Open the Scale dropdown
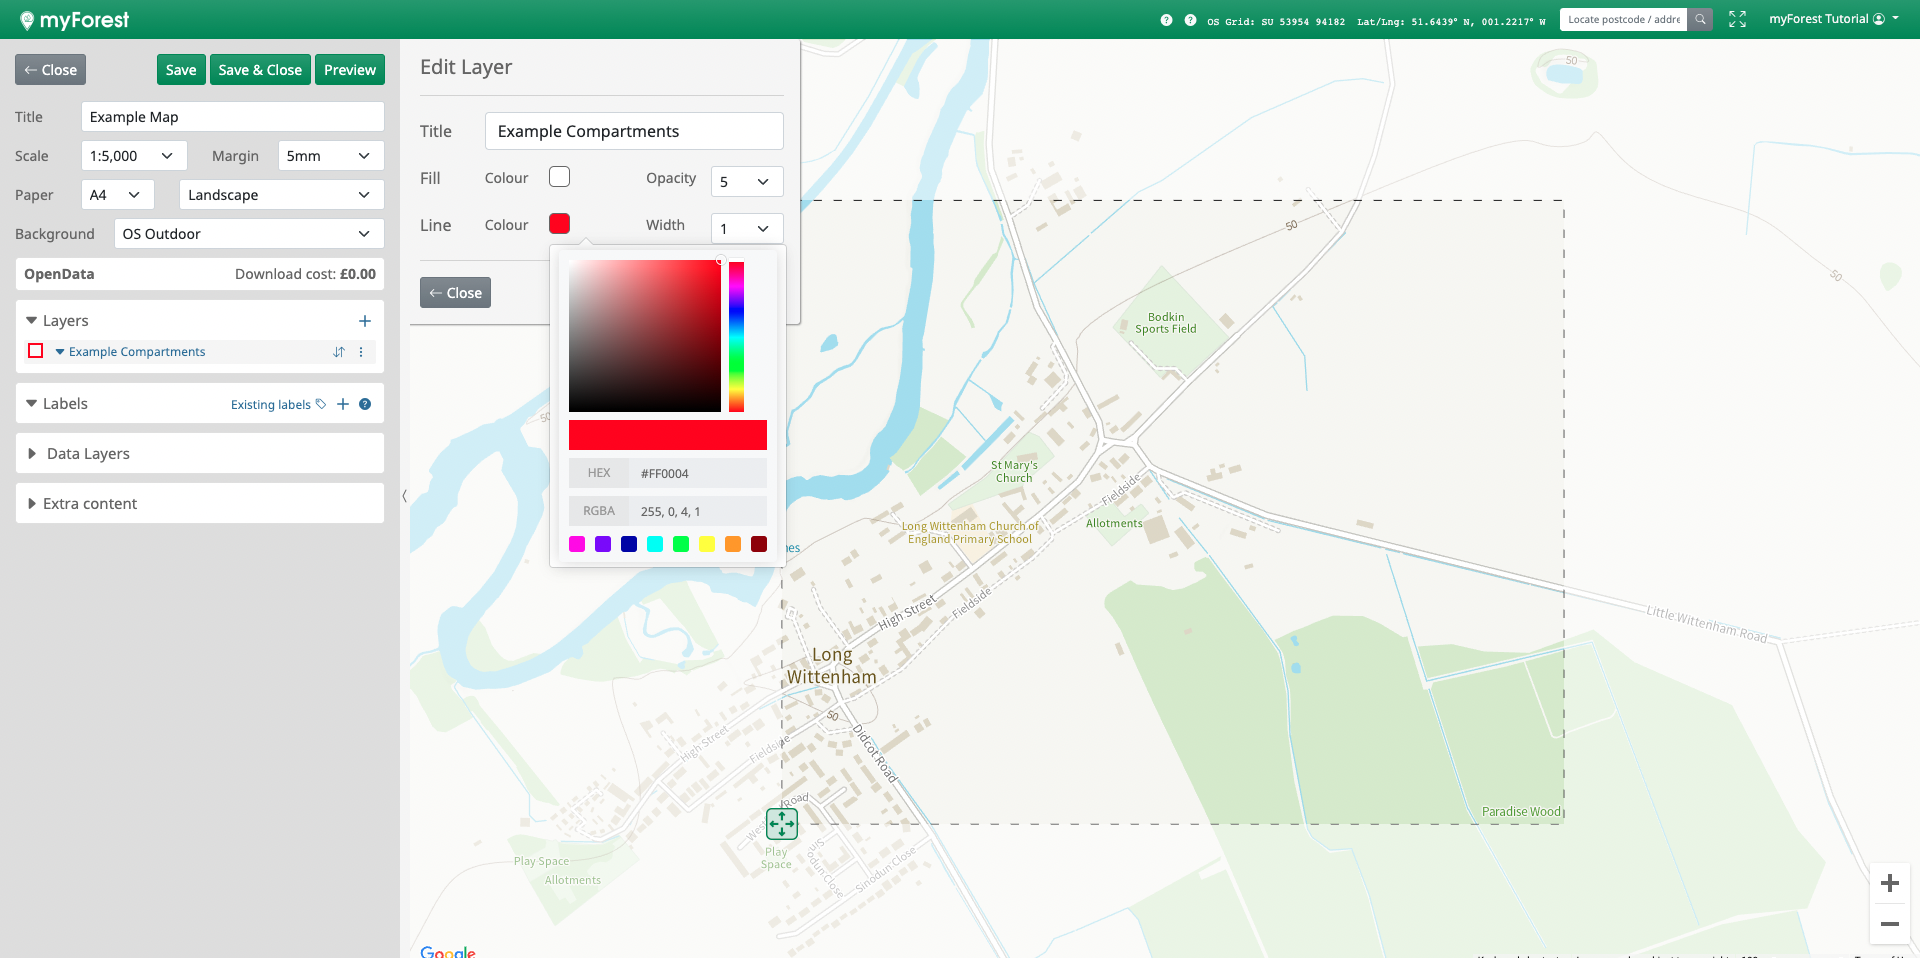Screen dimensions: 1920x958 [133, 156]
